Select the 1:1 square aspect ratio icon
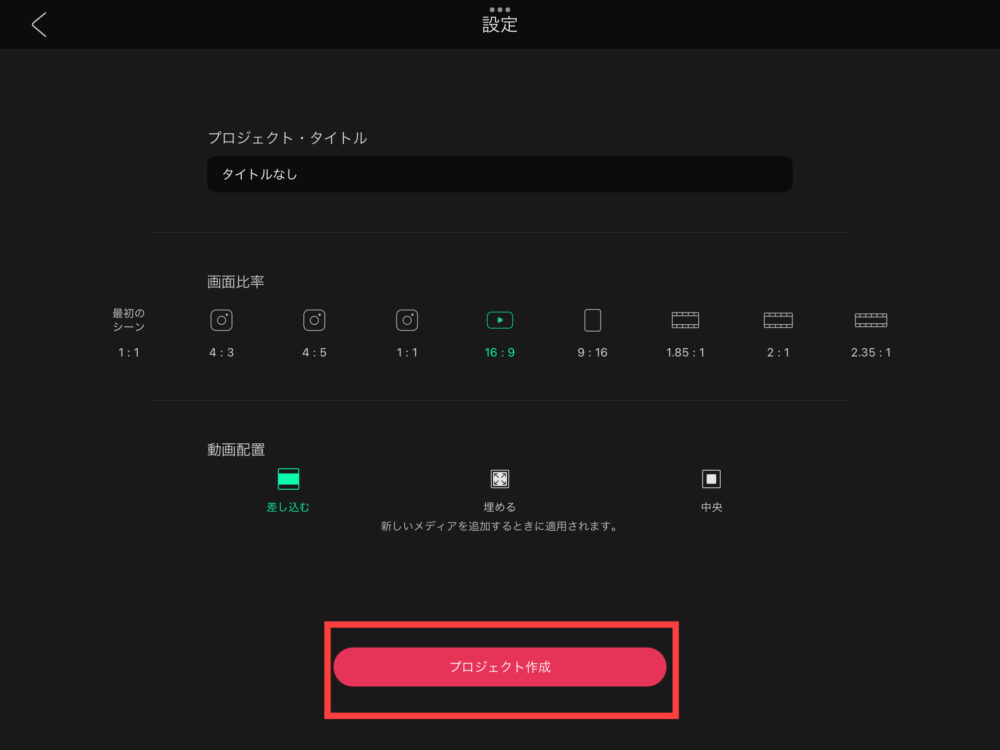This screenshot has width=1000, height=750. click(x=406, y=320)
